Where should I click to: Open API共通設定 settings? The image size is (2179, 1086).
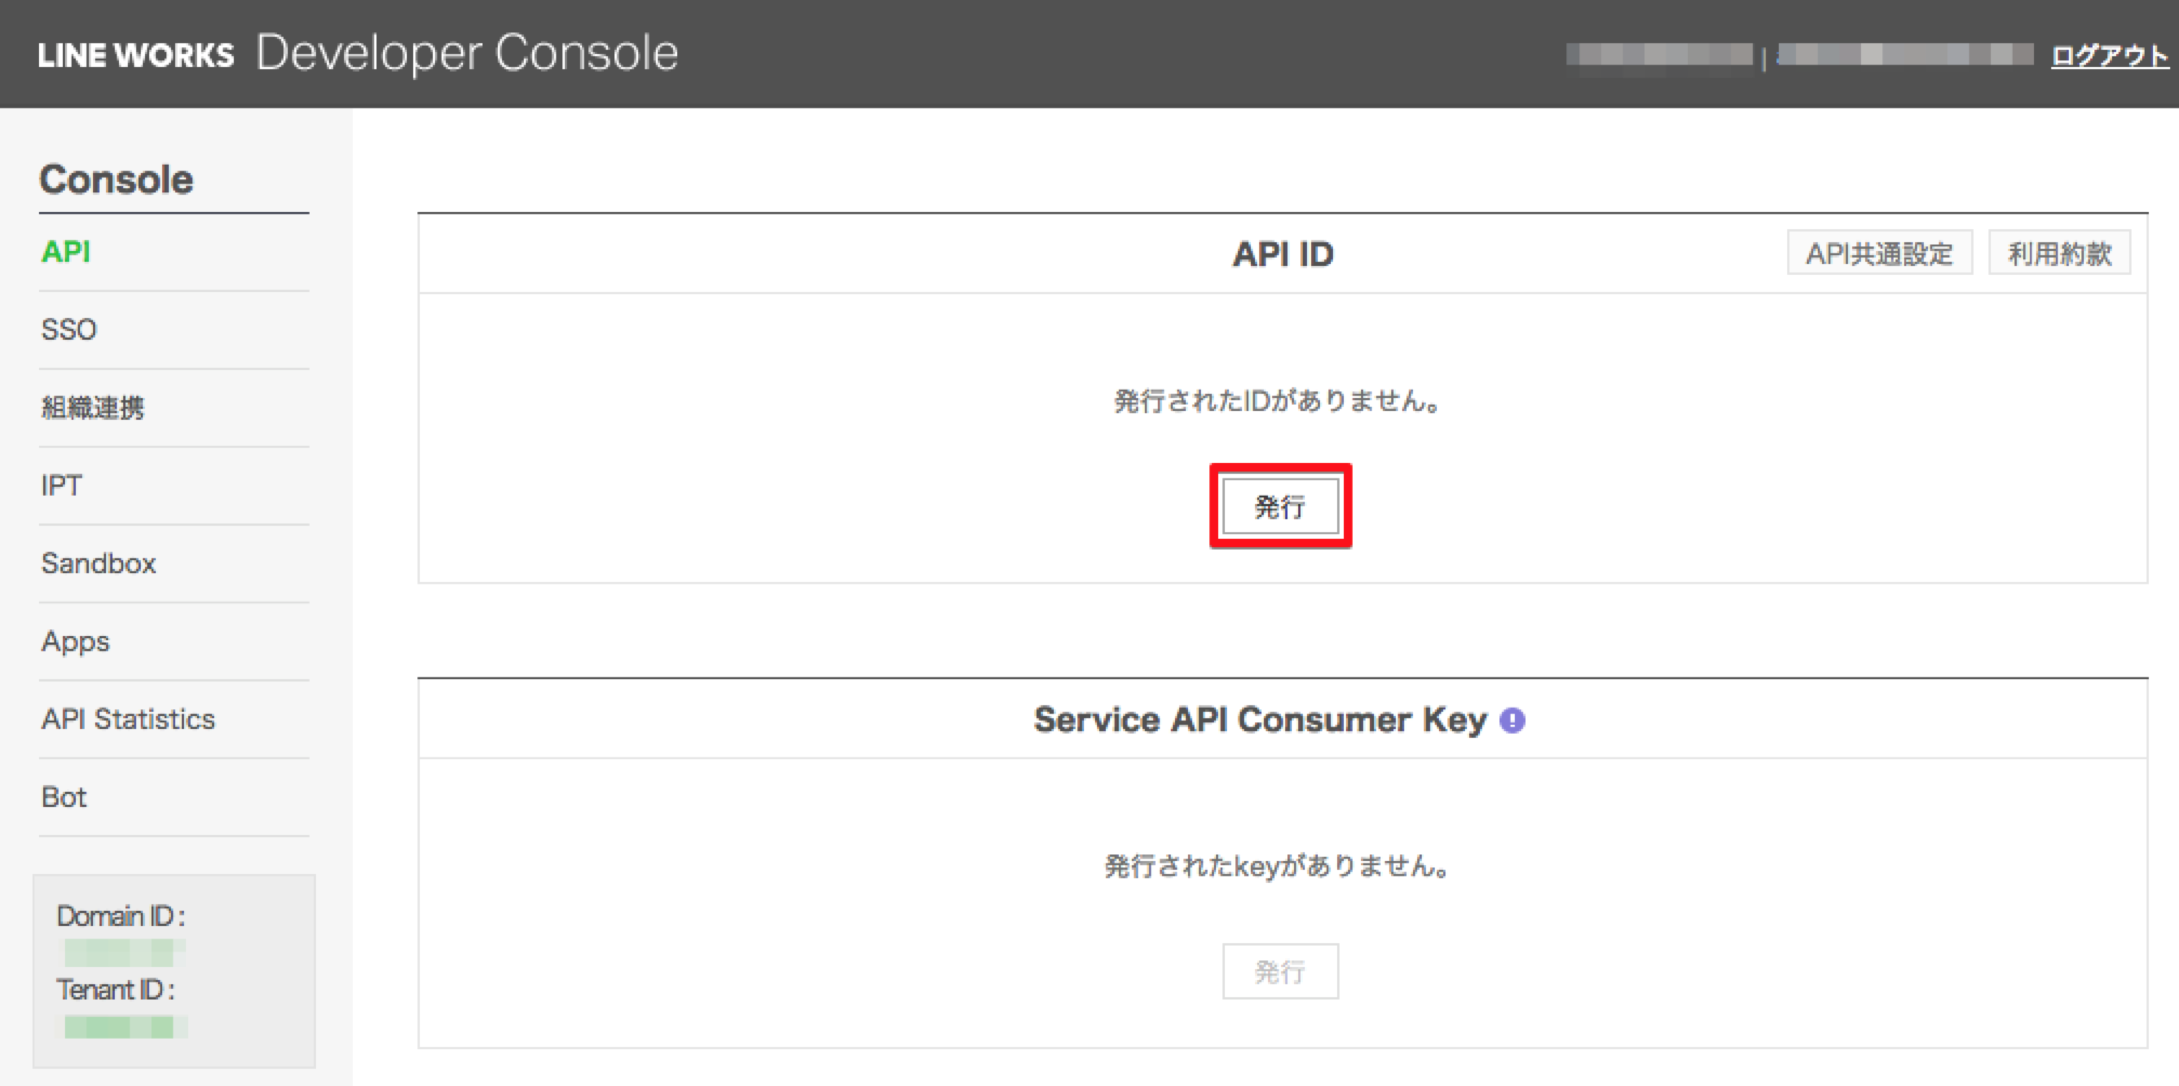point(1880,253)
